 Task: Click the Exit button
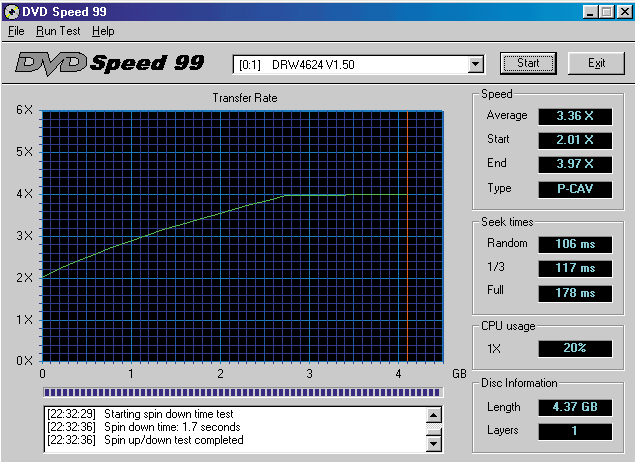click(596, 63)
